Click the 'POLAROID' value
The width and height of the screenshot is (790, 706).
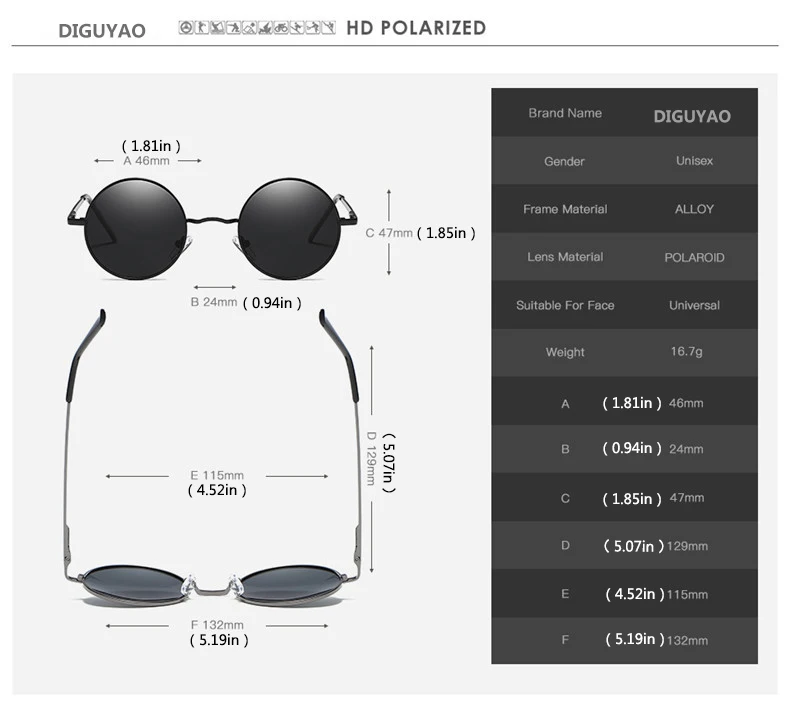(x=694, y=258)
